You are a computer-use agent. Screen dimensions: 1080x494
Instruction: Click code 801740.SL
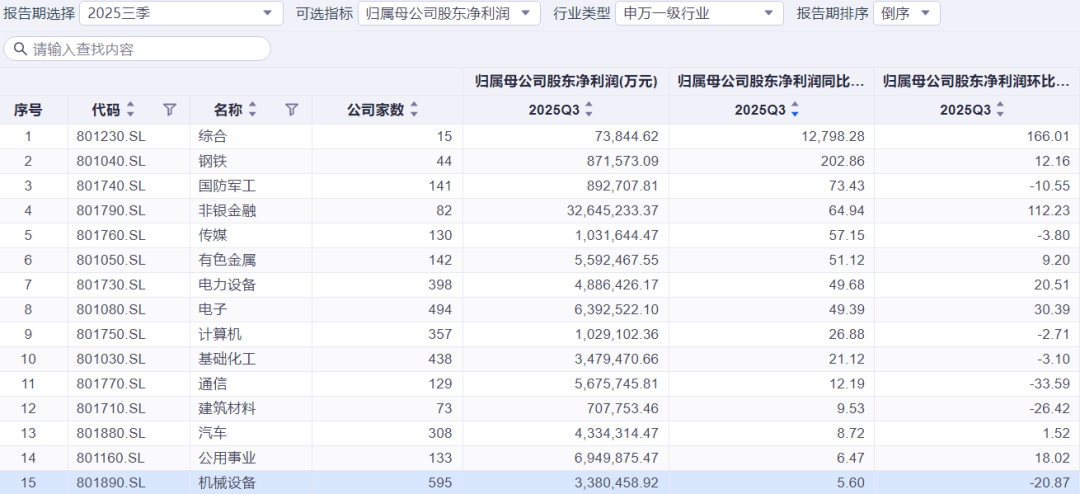click(x=111, y=186)
